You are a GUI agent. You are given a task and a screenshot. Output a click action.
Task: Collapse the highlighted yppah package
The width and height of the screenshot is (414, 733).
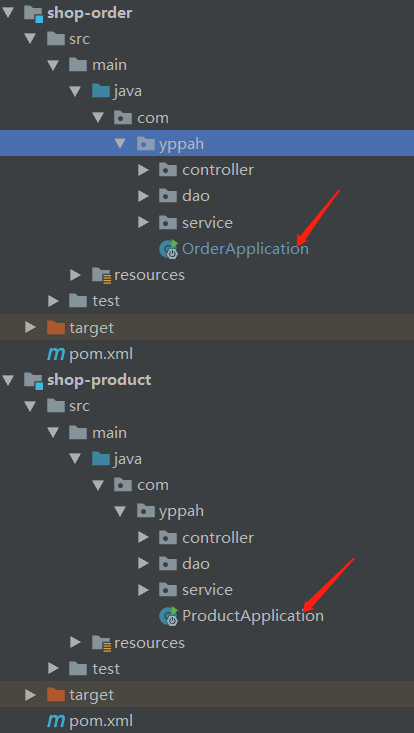coord(121,144)
